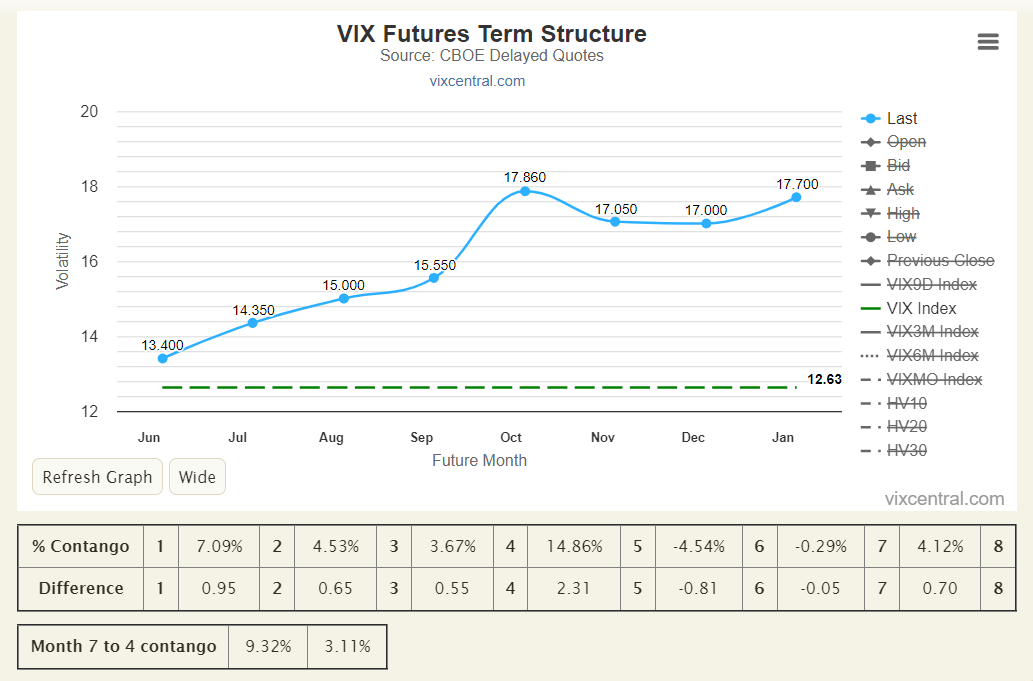The height and width of the screenshot is (681, 1033).
Task: Click the Oct 17.860 data point
Action: (525, 191)
